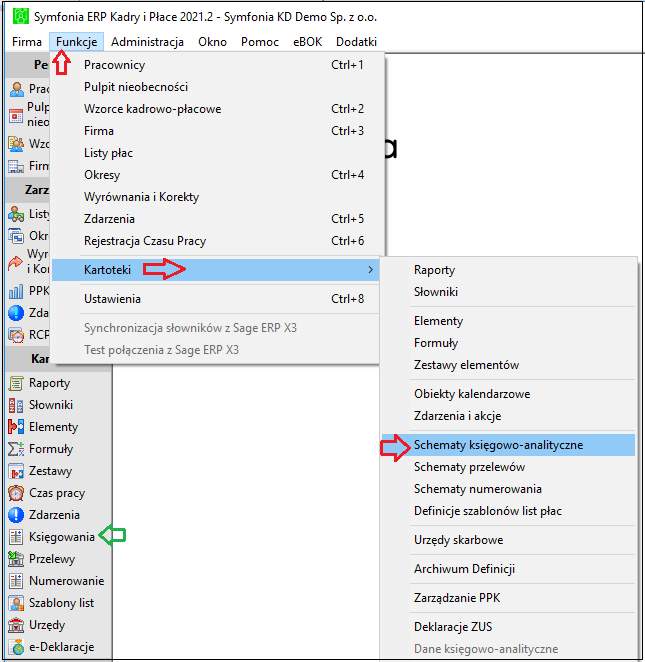Choose Elementy in the submenu

508,321
